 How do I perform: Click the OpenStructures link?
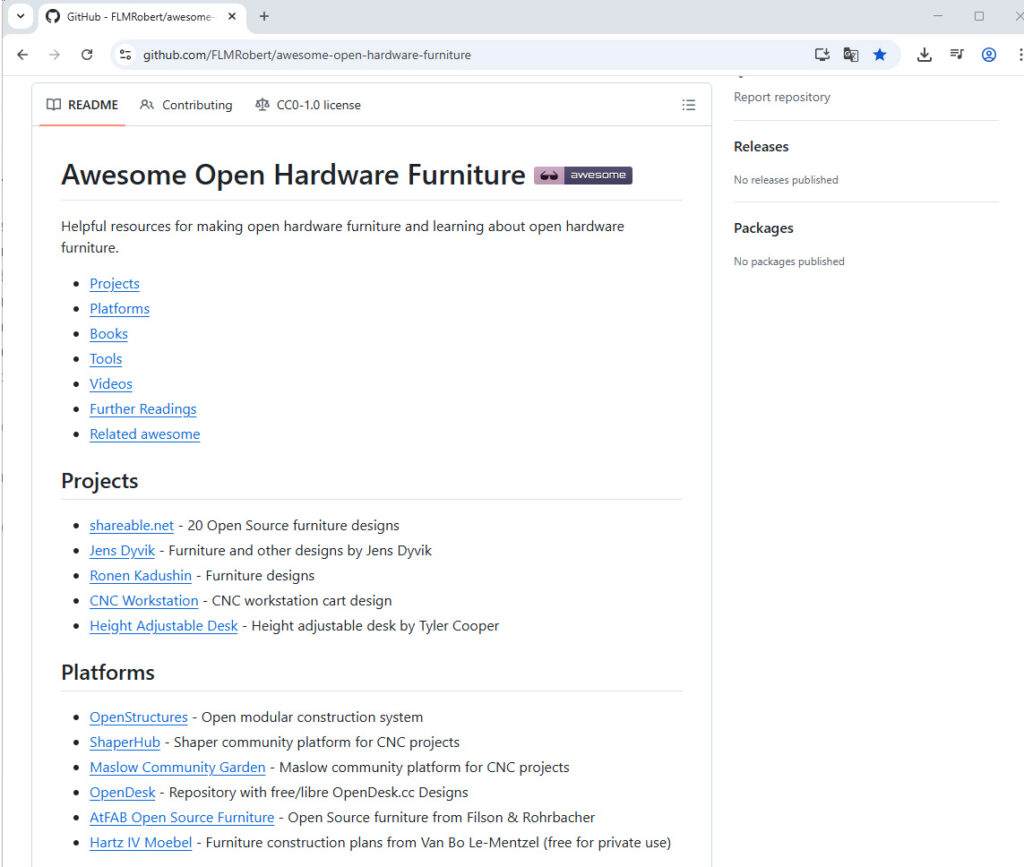[138, 717]
